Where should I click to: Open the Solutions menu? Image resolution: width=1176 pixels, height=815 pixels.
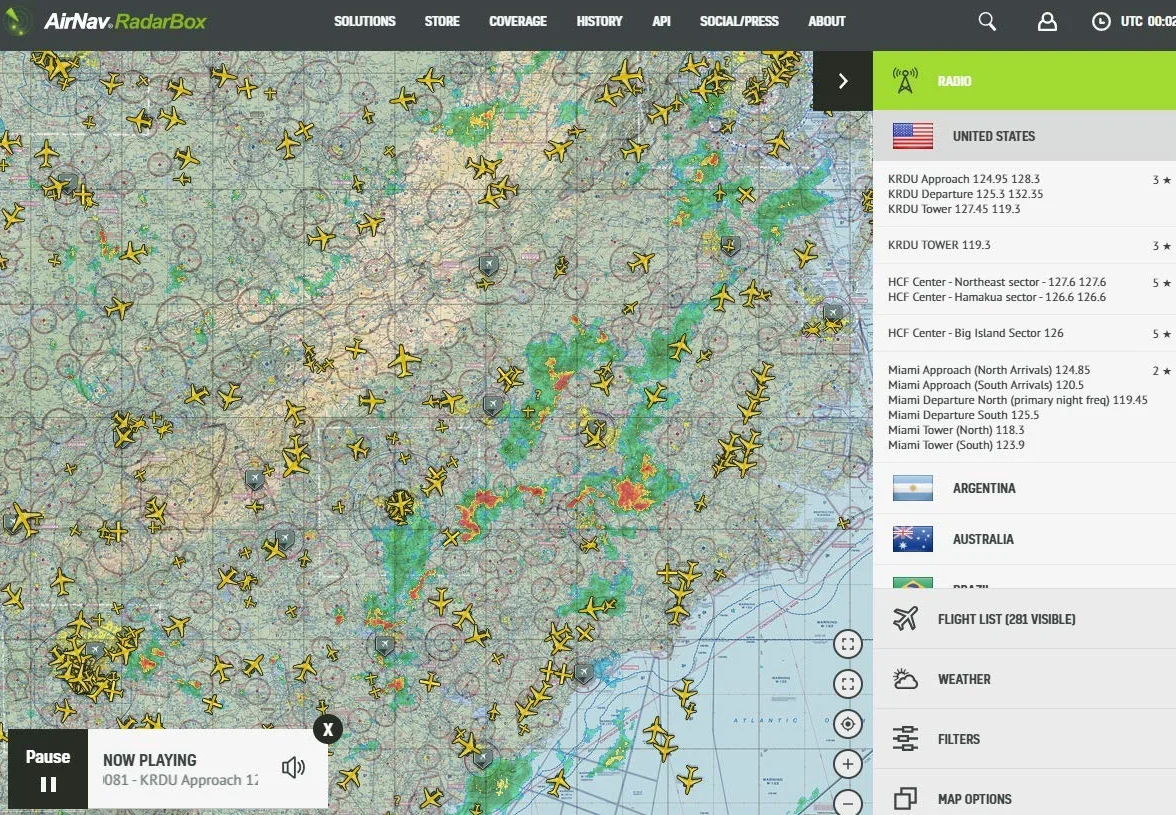[x=364, y=21]
